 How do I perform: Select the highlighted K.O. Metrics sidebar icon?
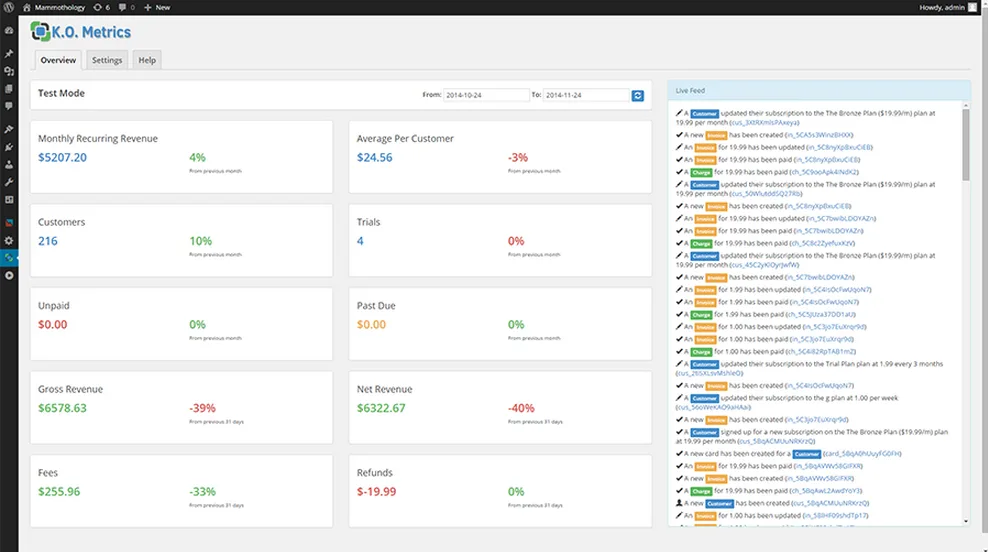[x=9, y=258]
